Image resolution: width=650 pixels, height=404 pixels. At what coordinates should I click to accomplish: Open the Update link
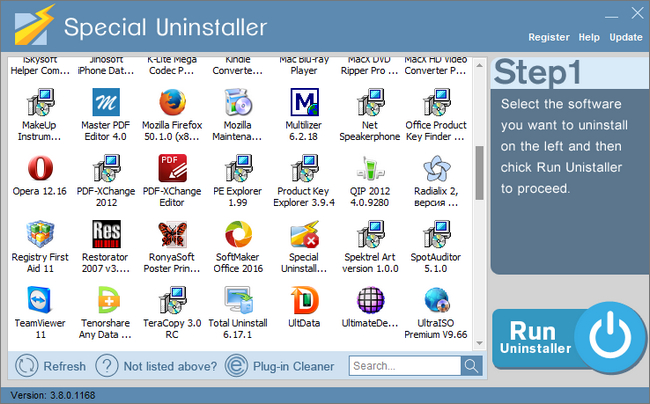click(626, 37)
